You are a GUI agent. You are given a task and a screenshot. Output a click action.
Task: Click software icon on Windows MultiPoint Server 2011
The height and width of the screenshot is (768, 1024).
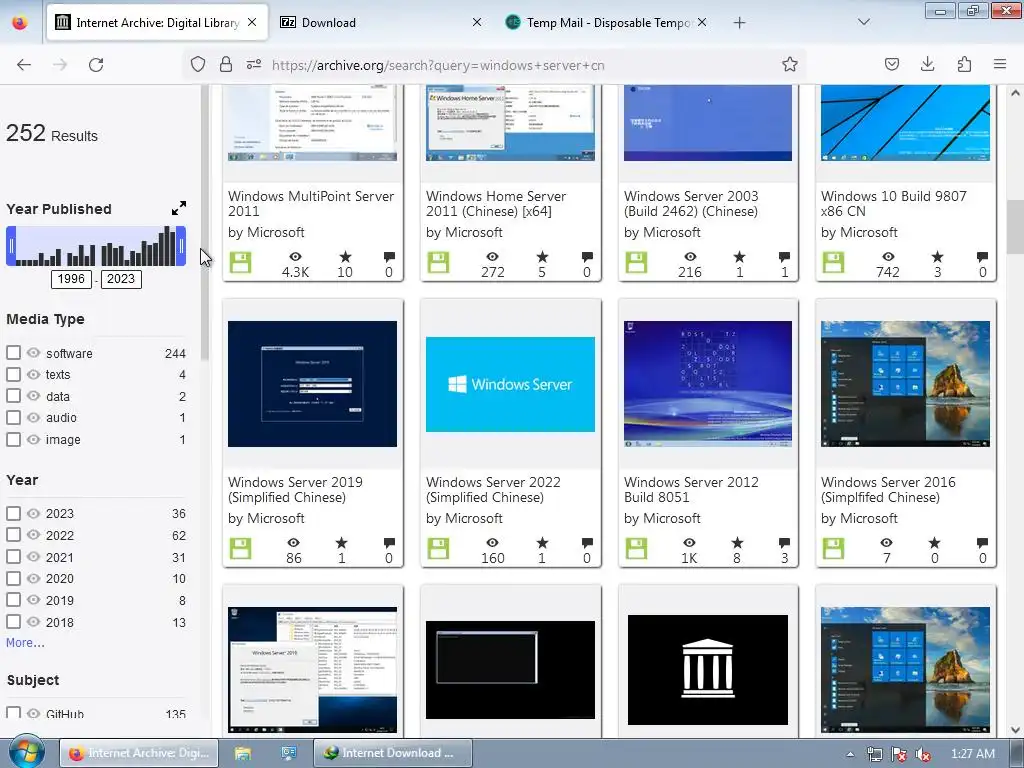[240, 262]
